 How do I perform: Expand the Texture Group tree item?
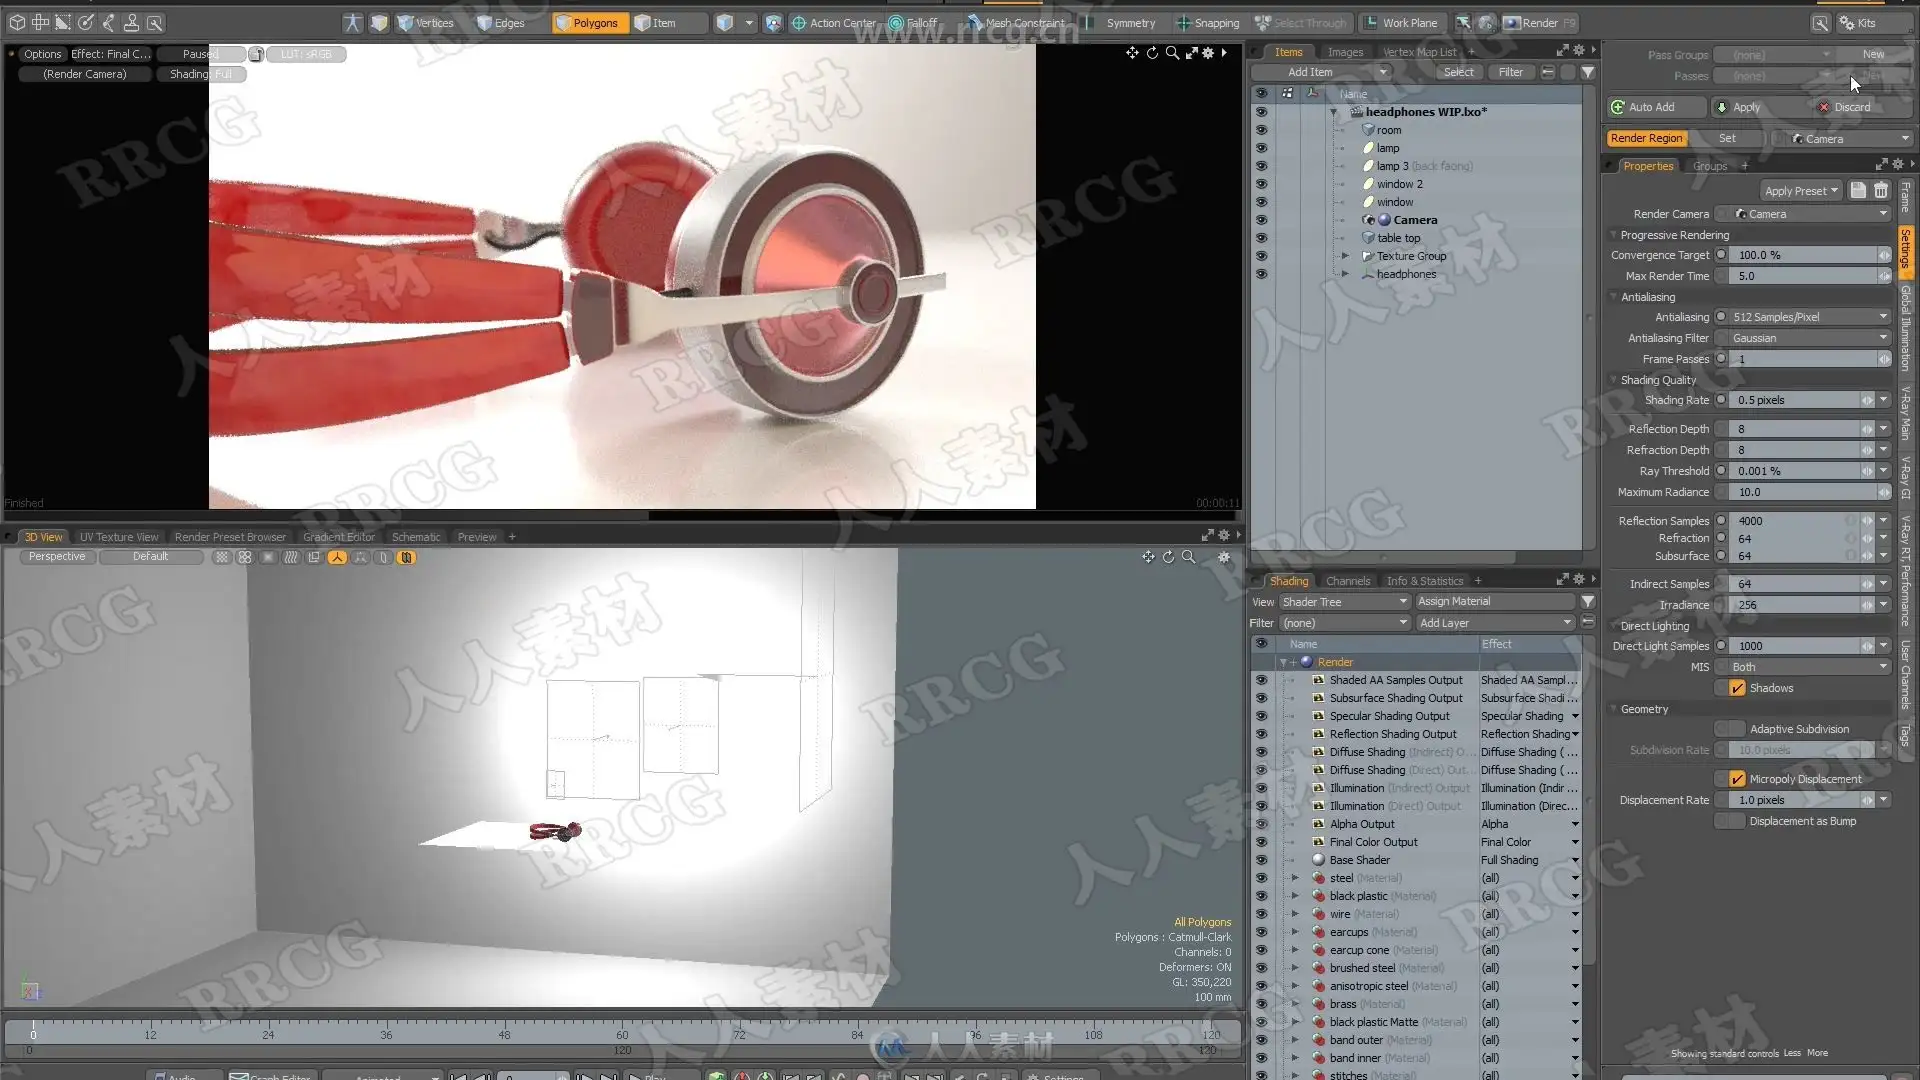1345,256
